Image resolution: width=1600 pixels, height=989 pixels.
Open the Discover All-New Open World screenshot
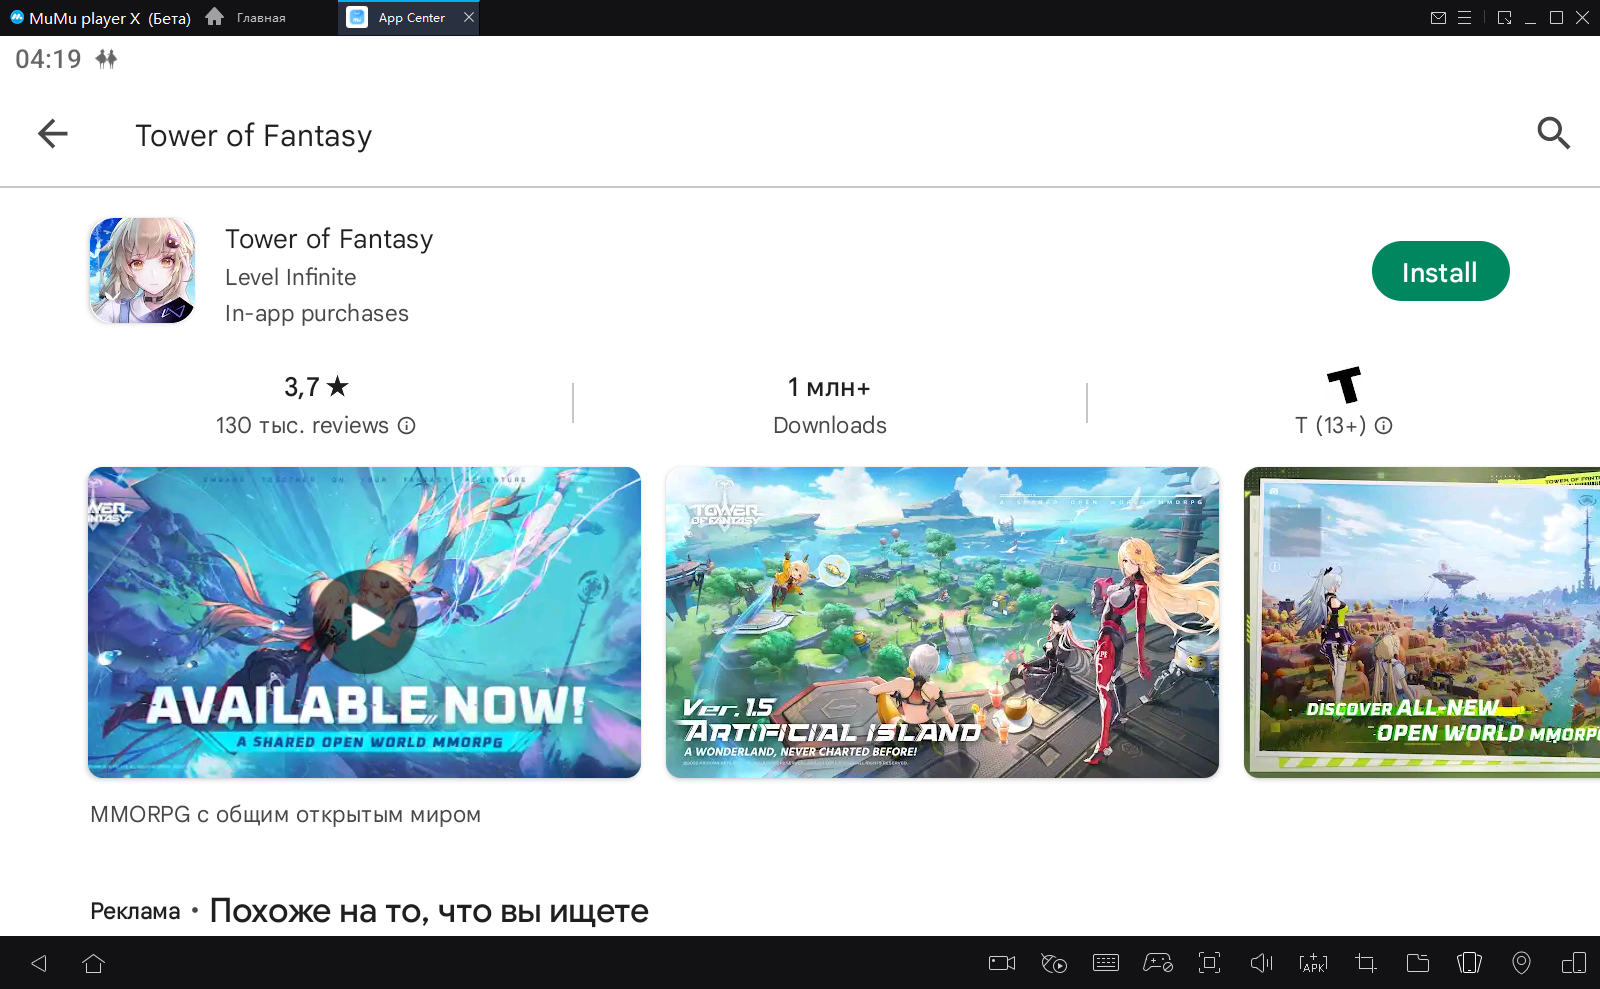tap(1421, 622)
